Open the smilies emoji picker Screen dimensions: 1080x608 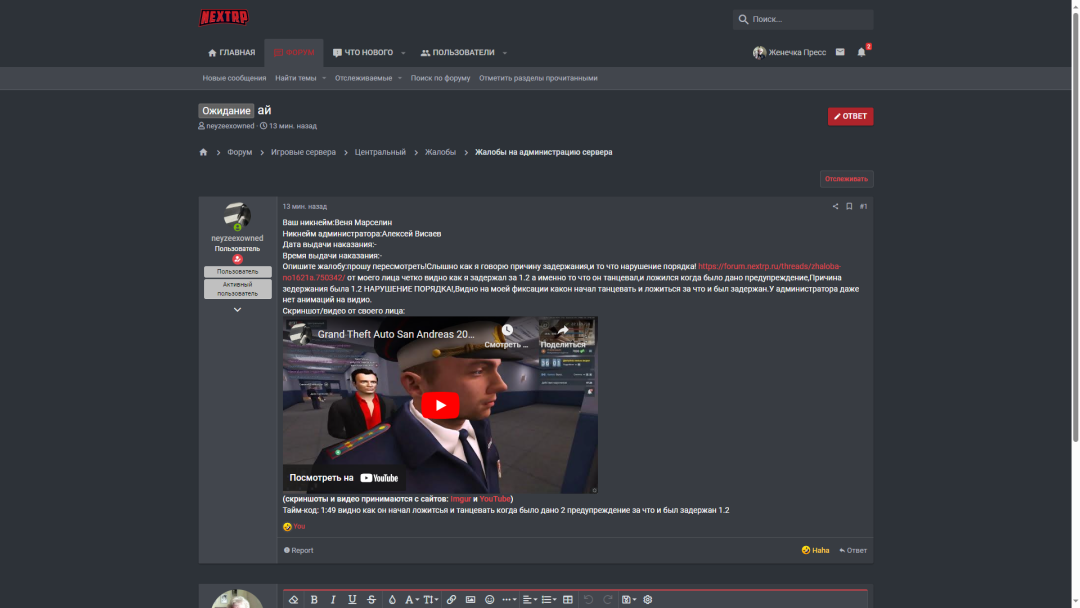490,600
